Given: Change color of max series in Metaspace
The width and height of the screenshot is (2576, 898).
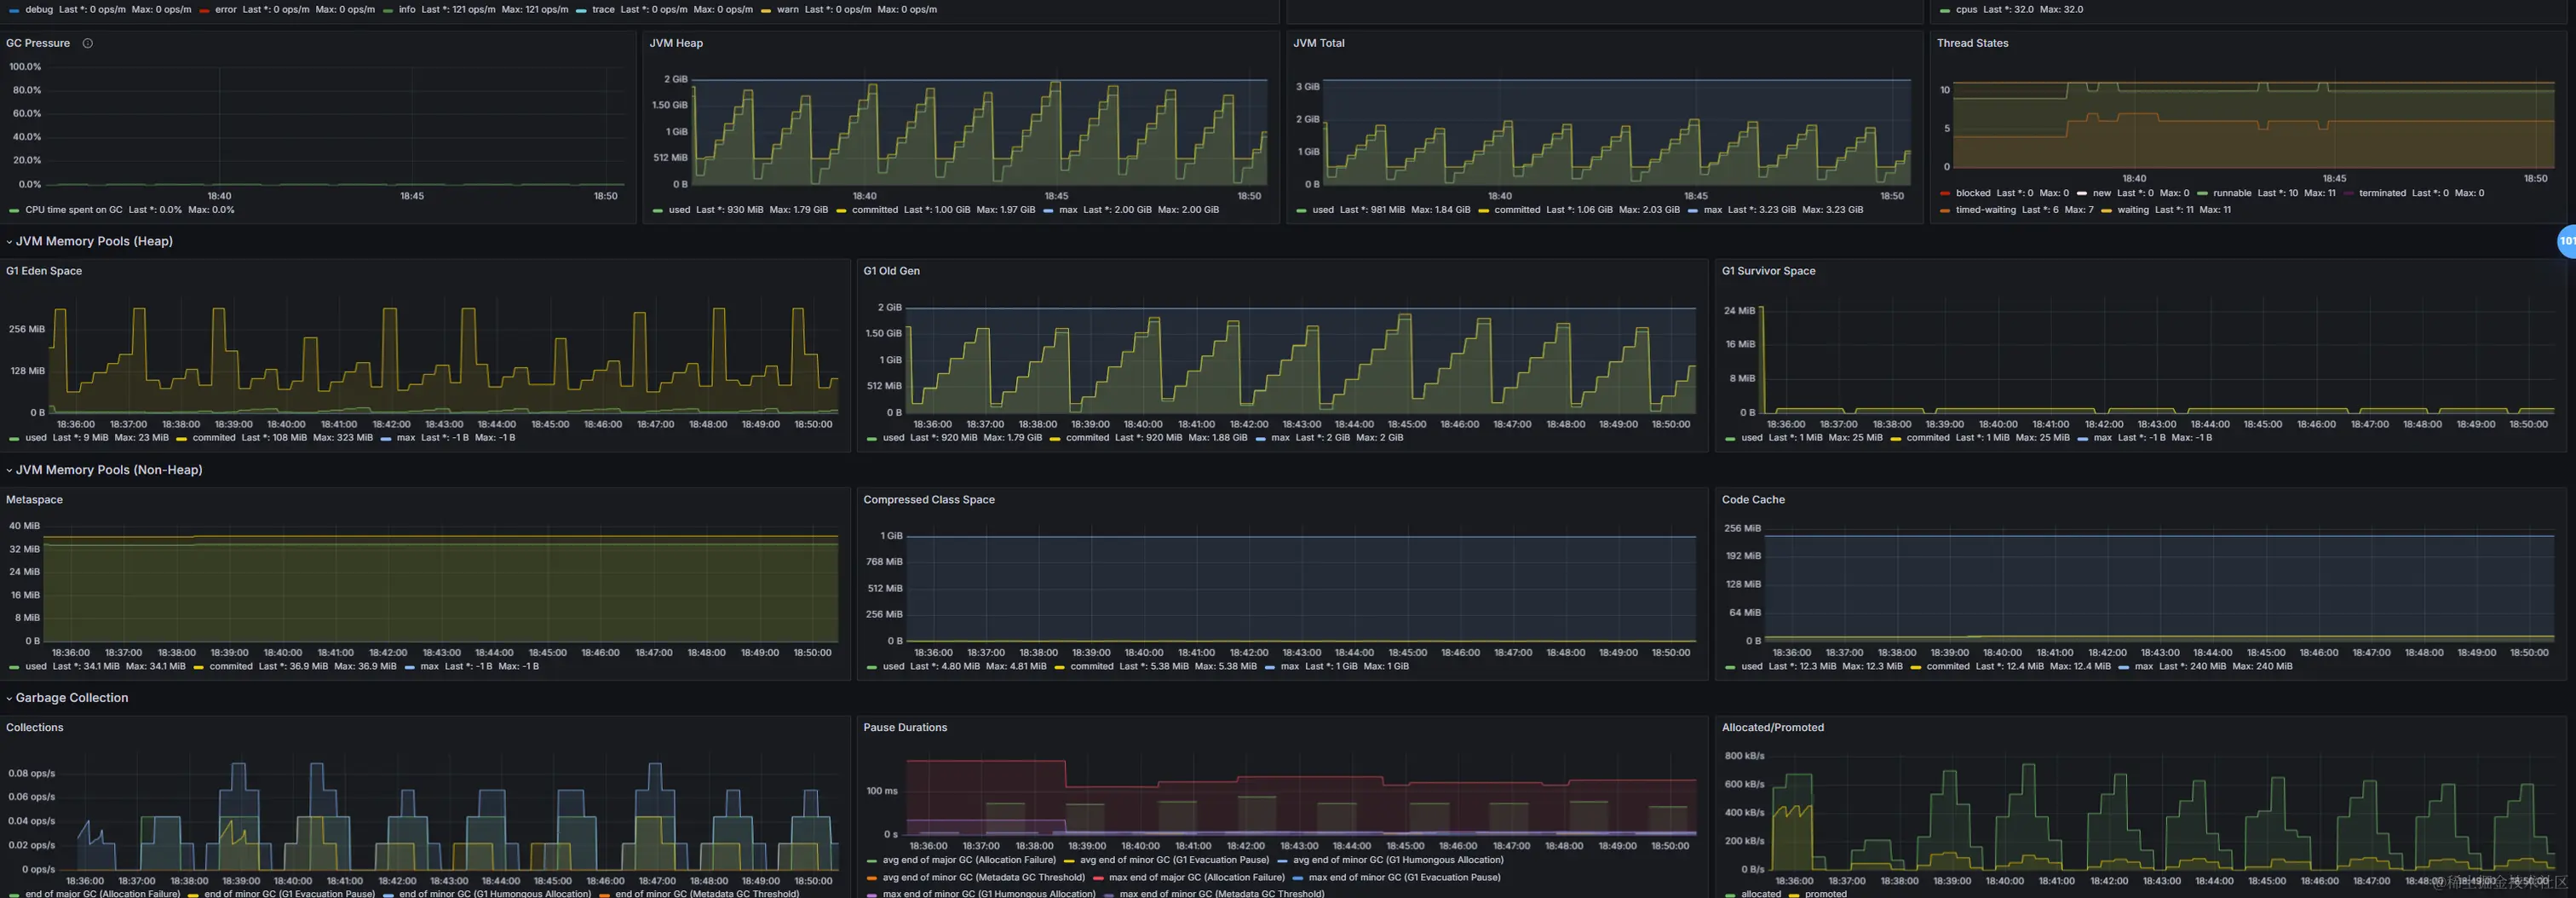Looking at the screenshot, I should point(410,668).
